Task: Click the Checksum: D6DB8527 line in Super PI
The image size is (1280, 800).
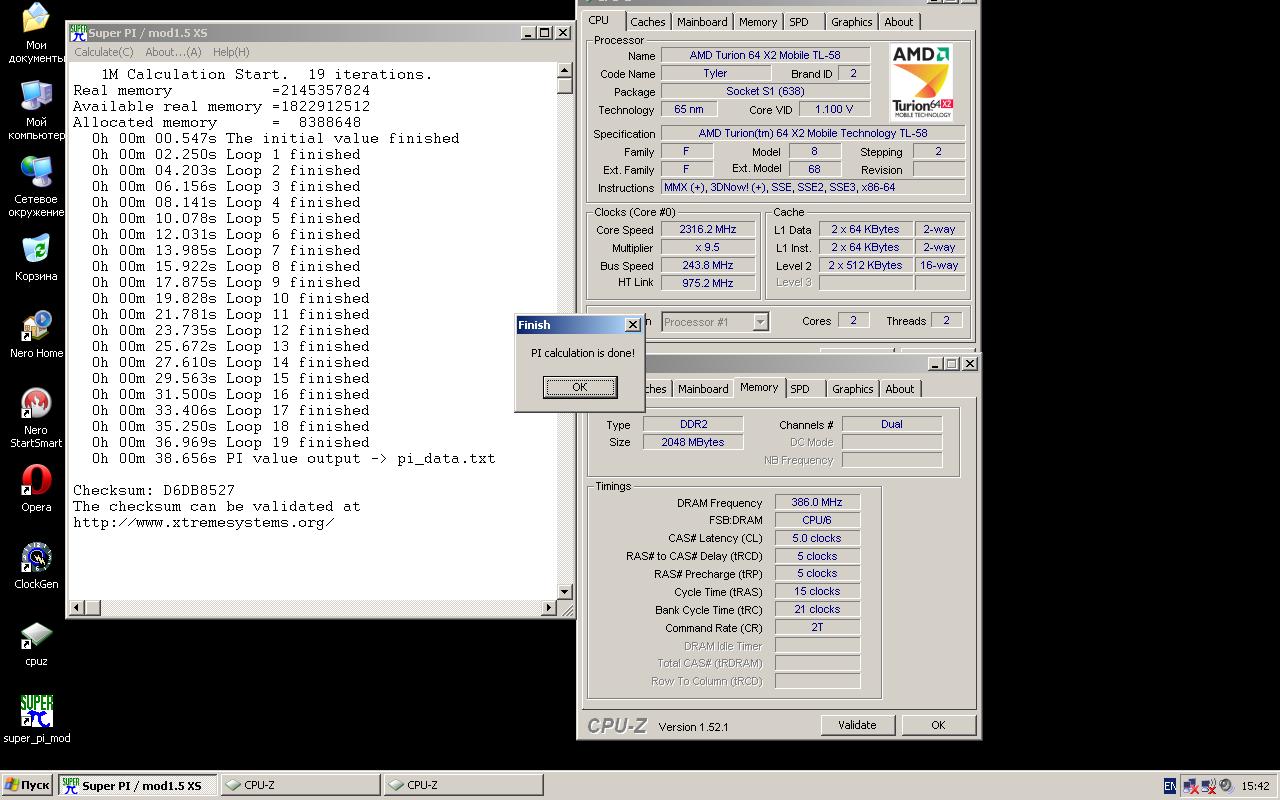Action: (x=154, y=490)
